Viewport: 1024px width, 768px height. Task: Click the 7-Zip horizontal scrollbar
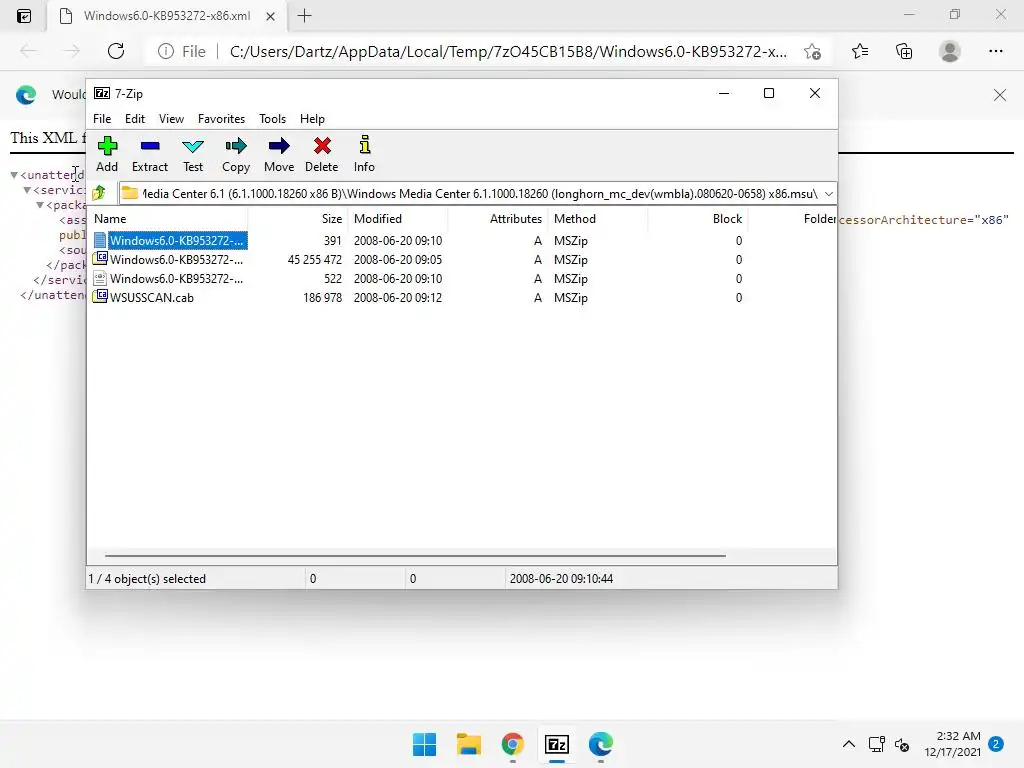(415, 556)
